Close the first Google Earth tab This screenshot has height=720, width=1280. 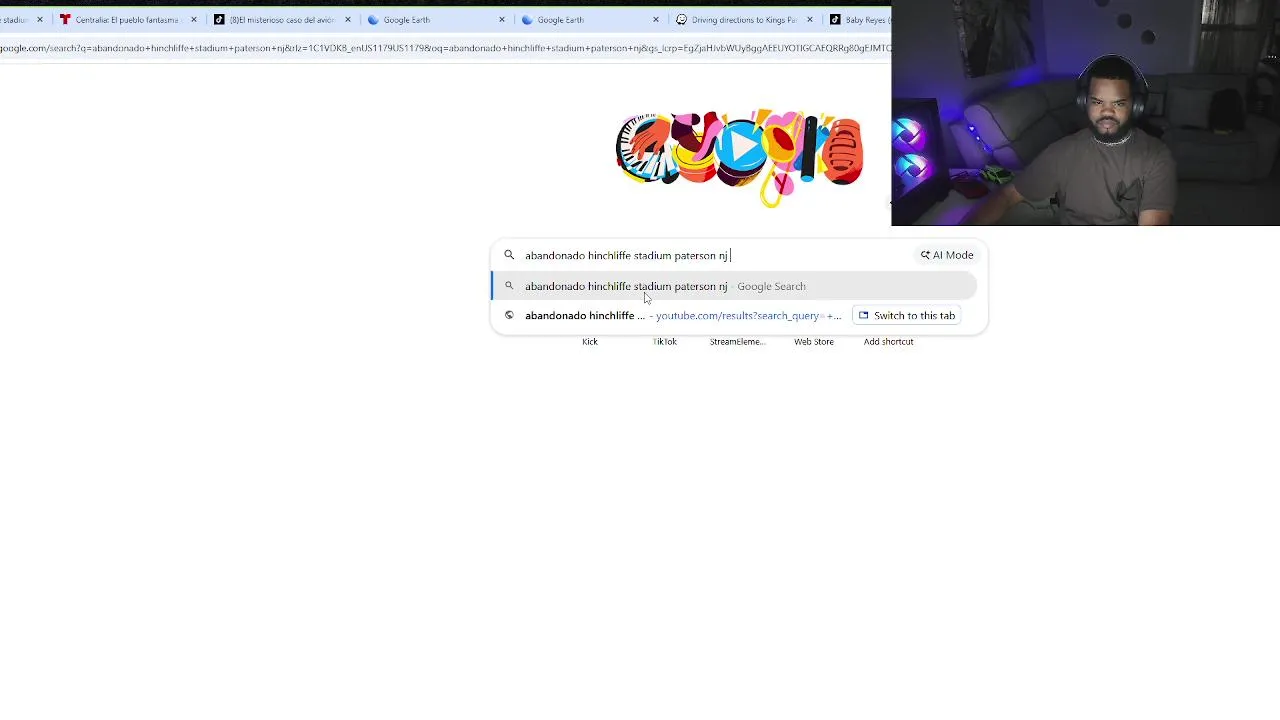502,19
